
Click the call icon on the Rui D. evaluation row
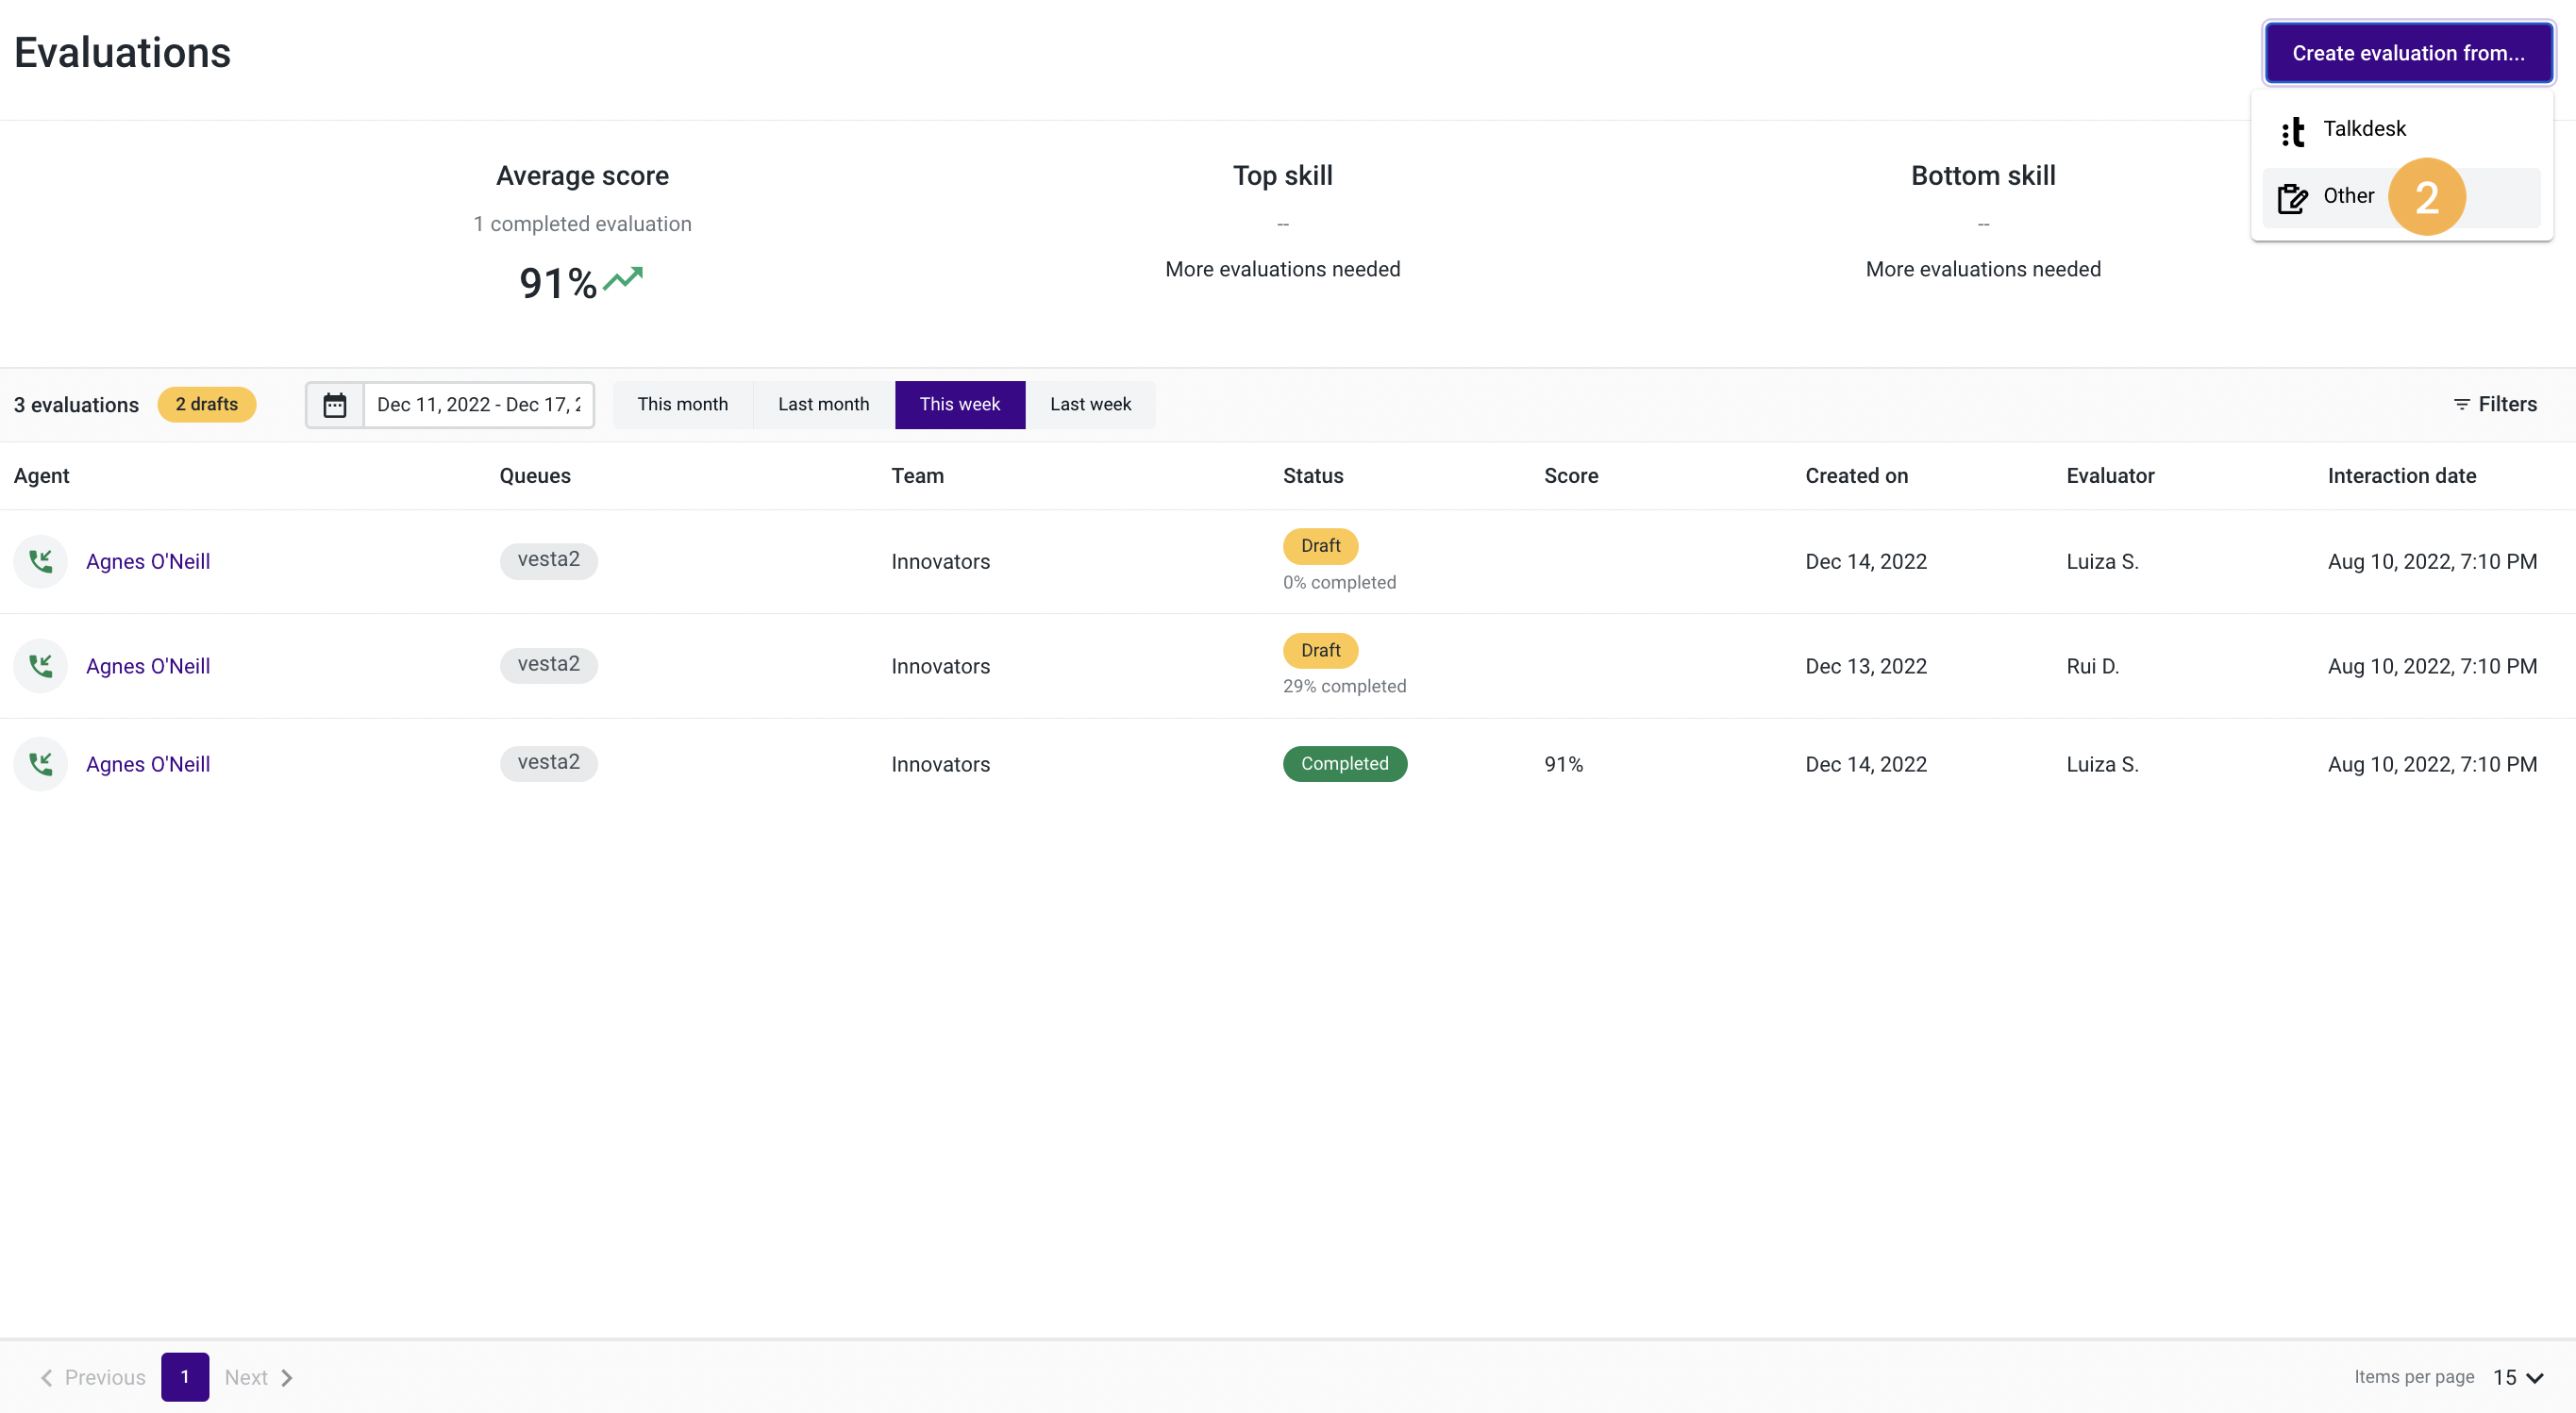40,664
